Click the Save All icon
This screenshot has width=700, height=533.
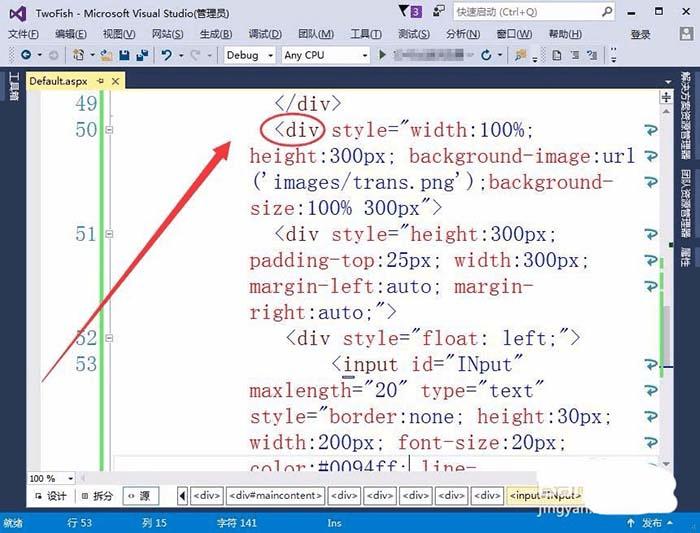142,55
